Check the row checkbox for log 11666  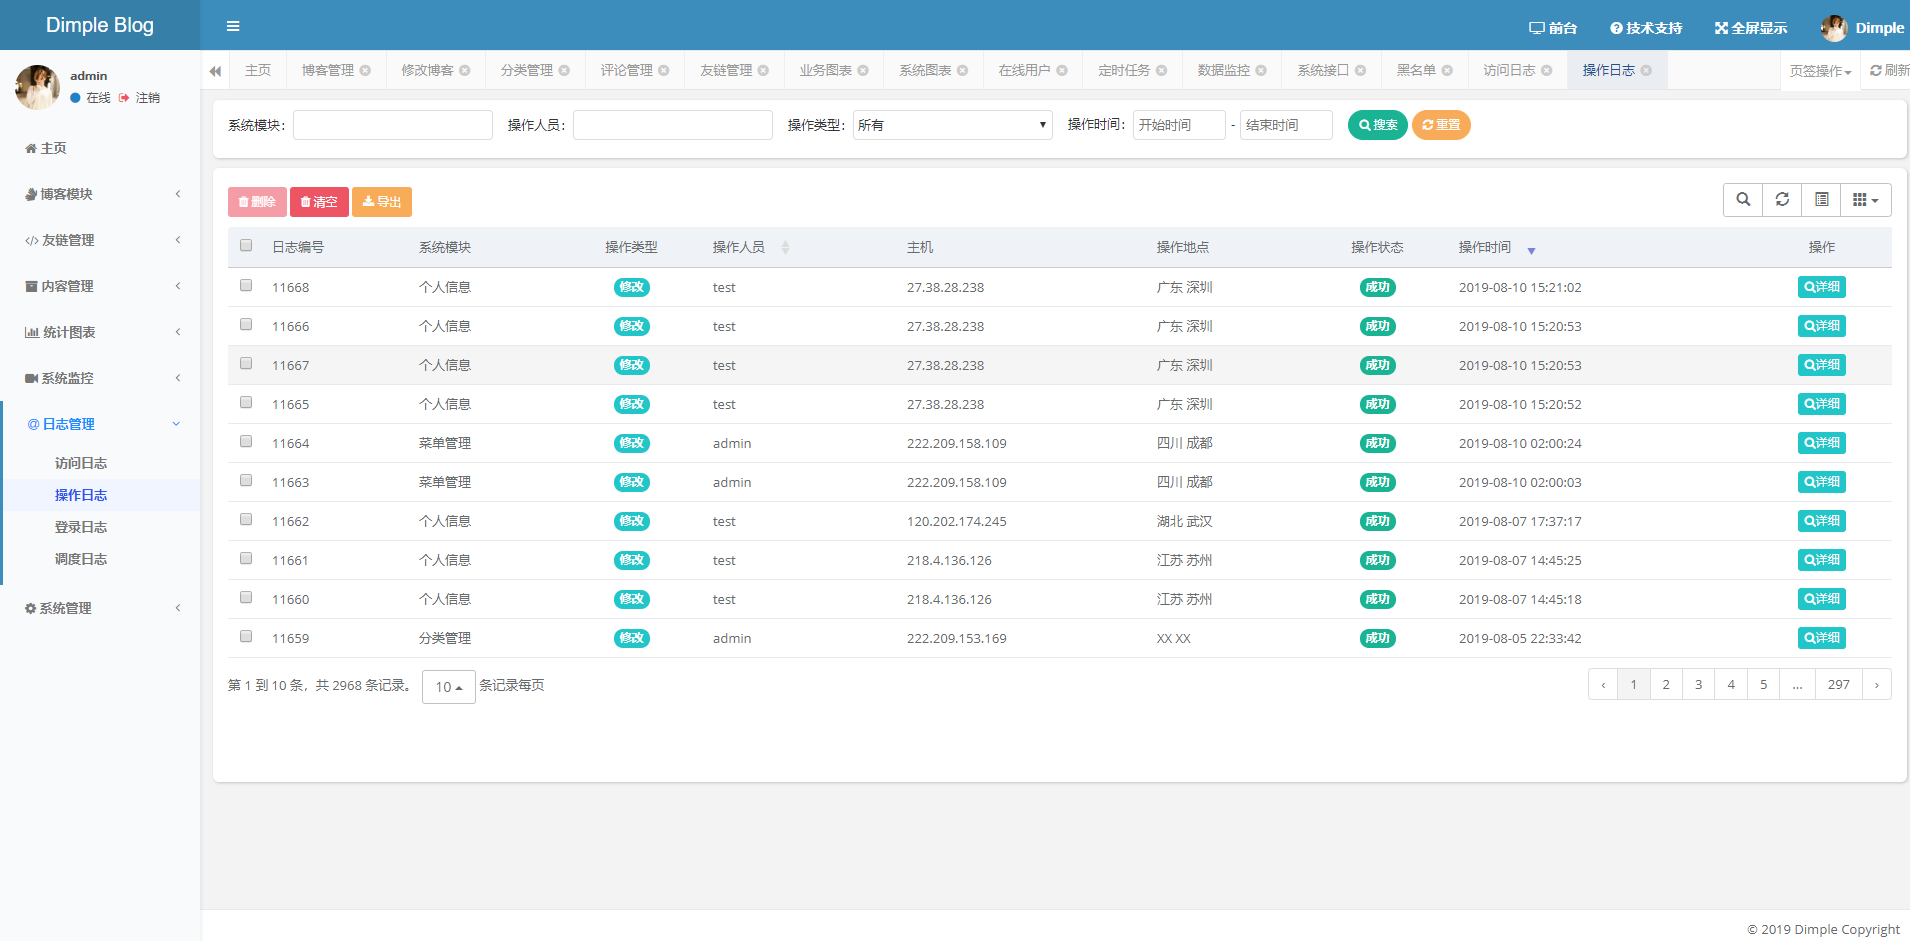(246, 324)
